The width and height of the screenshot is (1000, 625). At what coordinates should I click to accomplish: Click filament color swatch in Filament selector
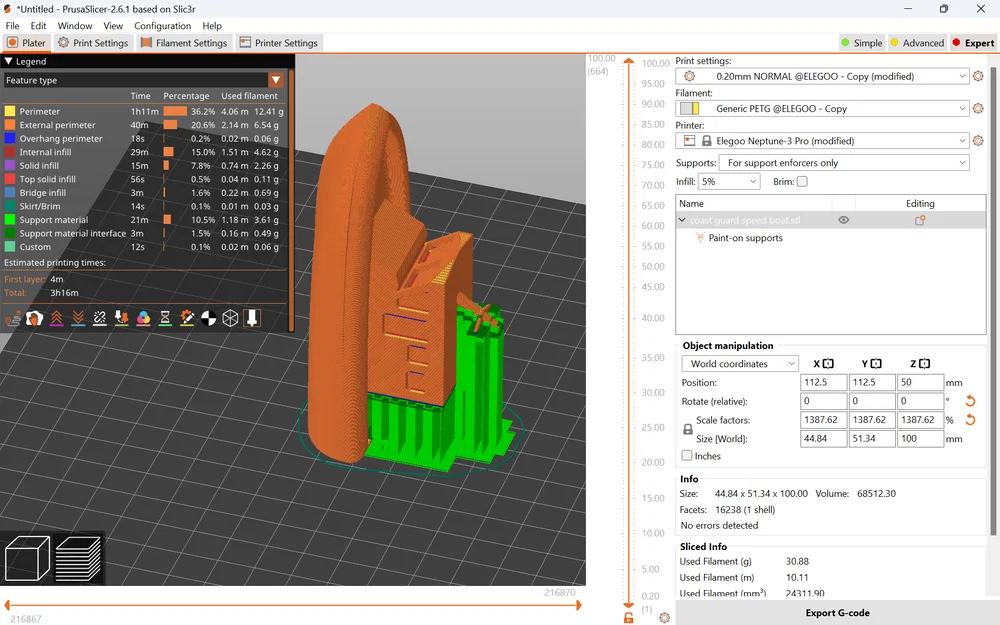click(x=689, y=108)
